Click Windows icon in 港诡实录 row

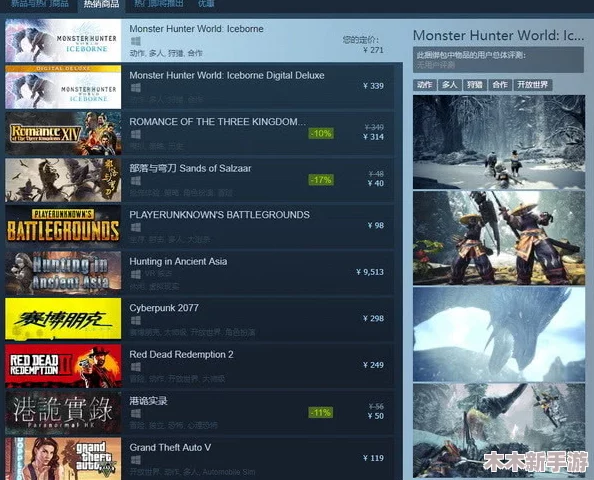136,413
